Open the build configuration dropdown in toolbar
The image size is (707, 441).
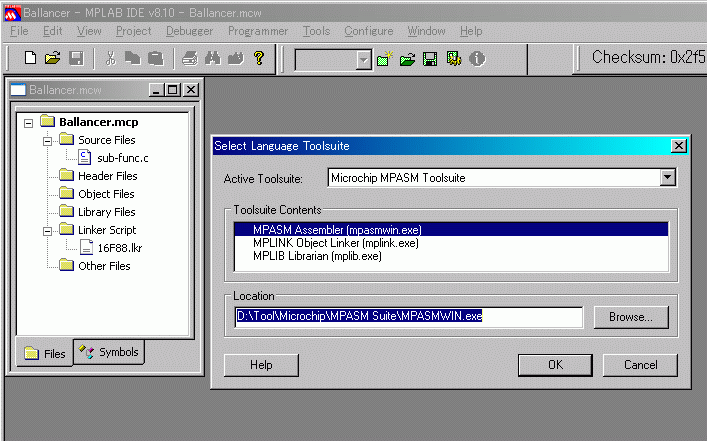click(363, 60)
